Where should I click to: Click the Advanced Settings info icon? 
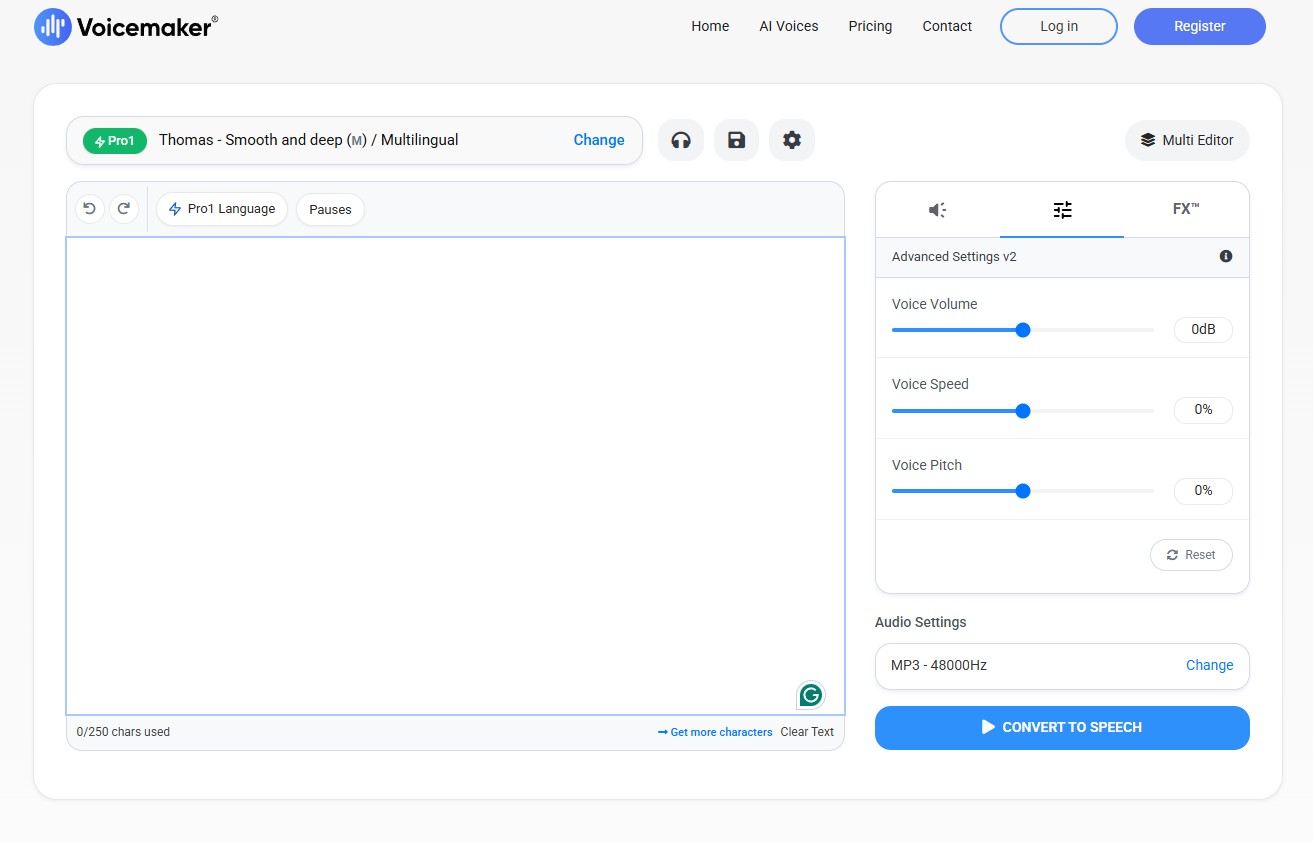1226,257
